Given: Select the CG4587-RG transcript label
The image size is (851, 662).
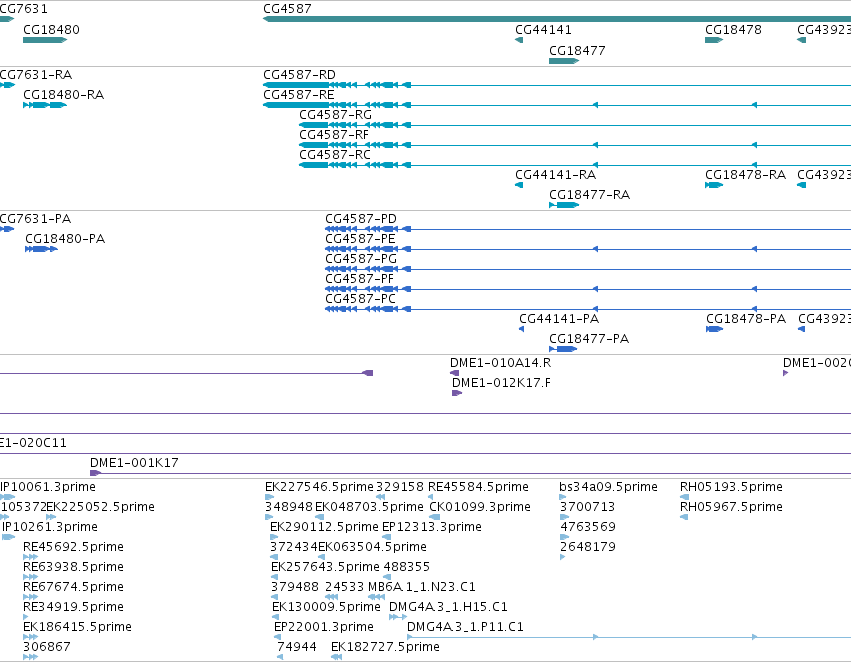Looking at the screenshot, I should [335, 114].
